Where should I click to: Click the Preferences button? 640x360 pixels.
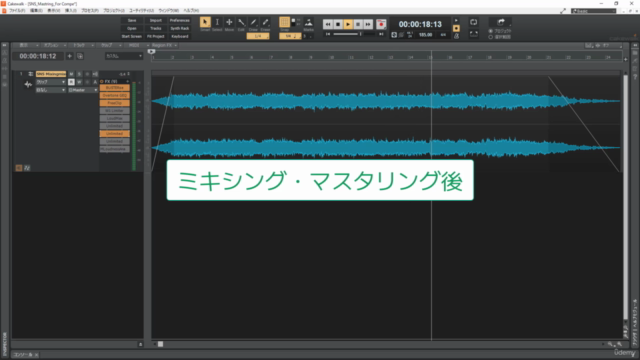[x=180, y=20]
